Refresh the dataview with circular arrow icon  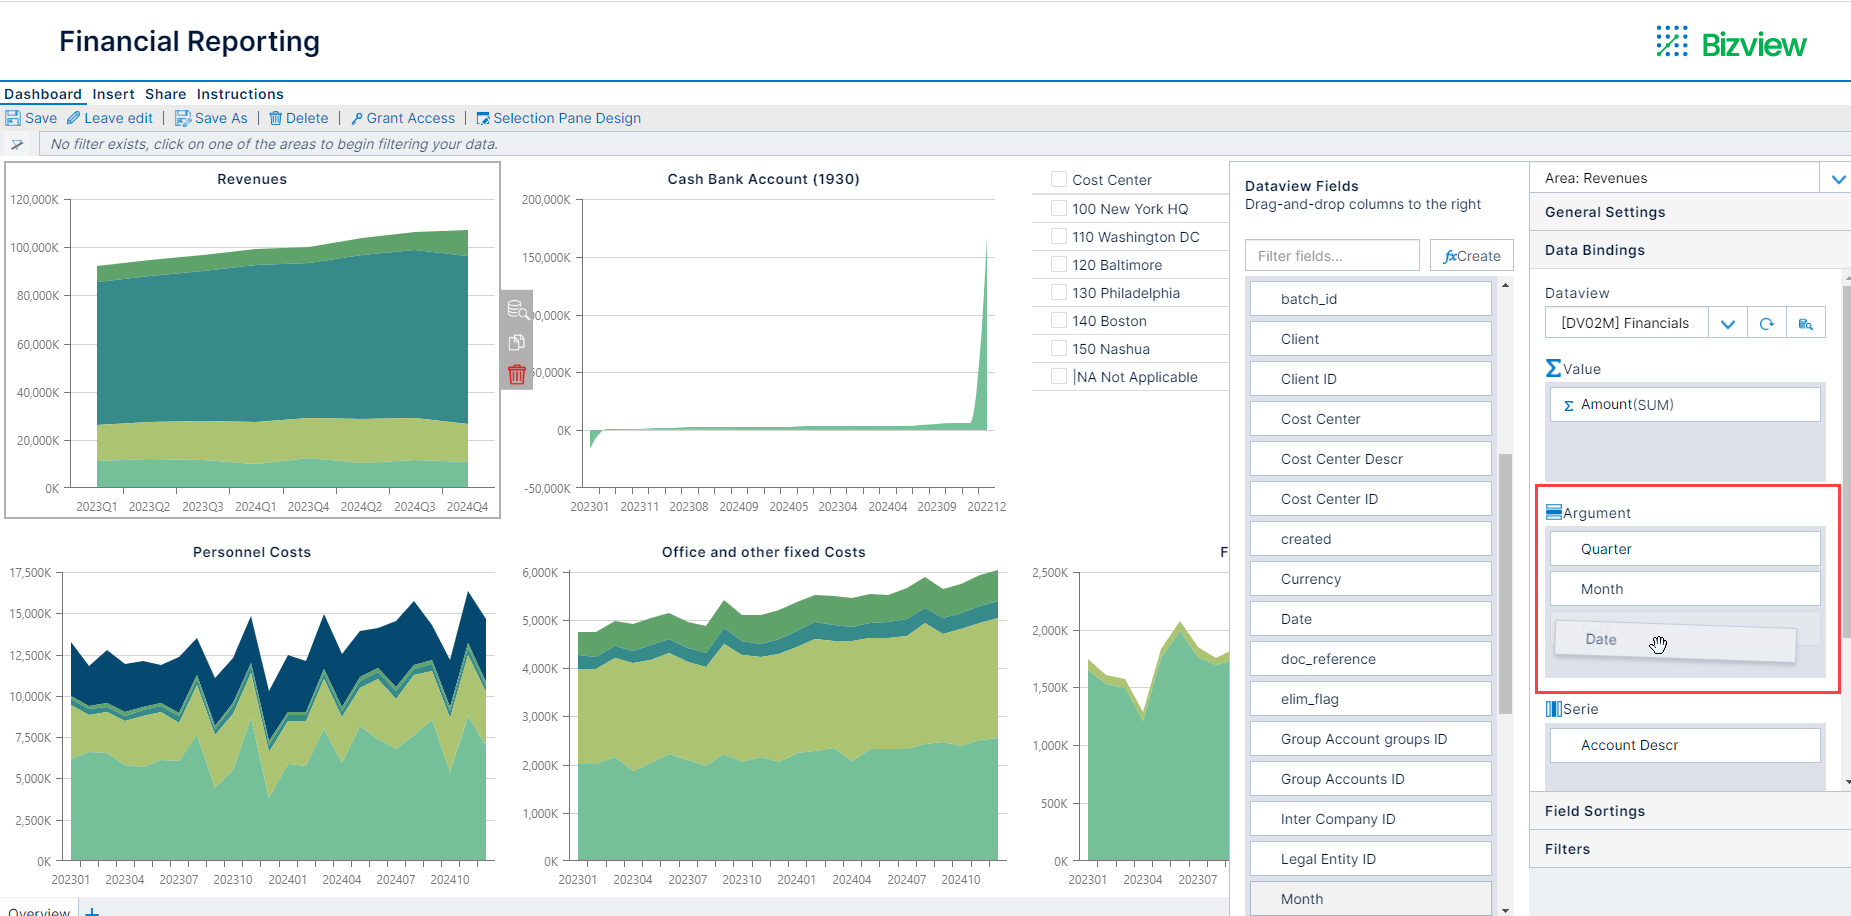coord(1767,322)
